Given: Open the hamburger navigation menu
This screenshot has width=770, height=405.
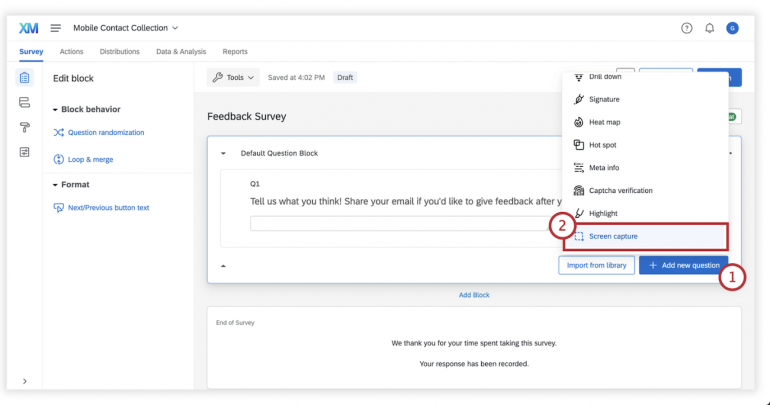Looking at the screenshot, I should pos(56,27).
